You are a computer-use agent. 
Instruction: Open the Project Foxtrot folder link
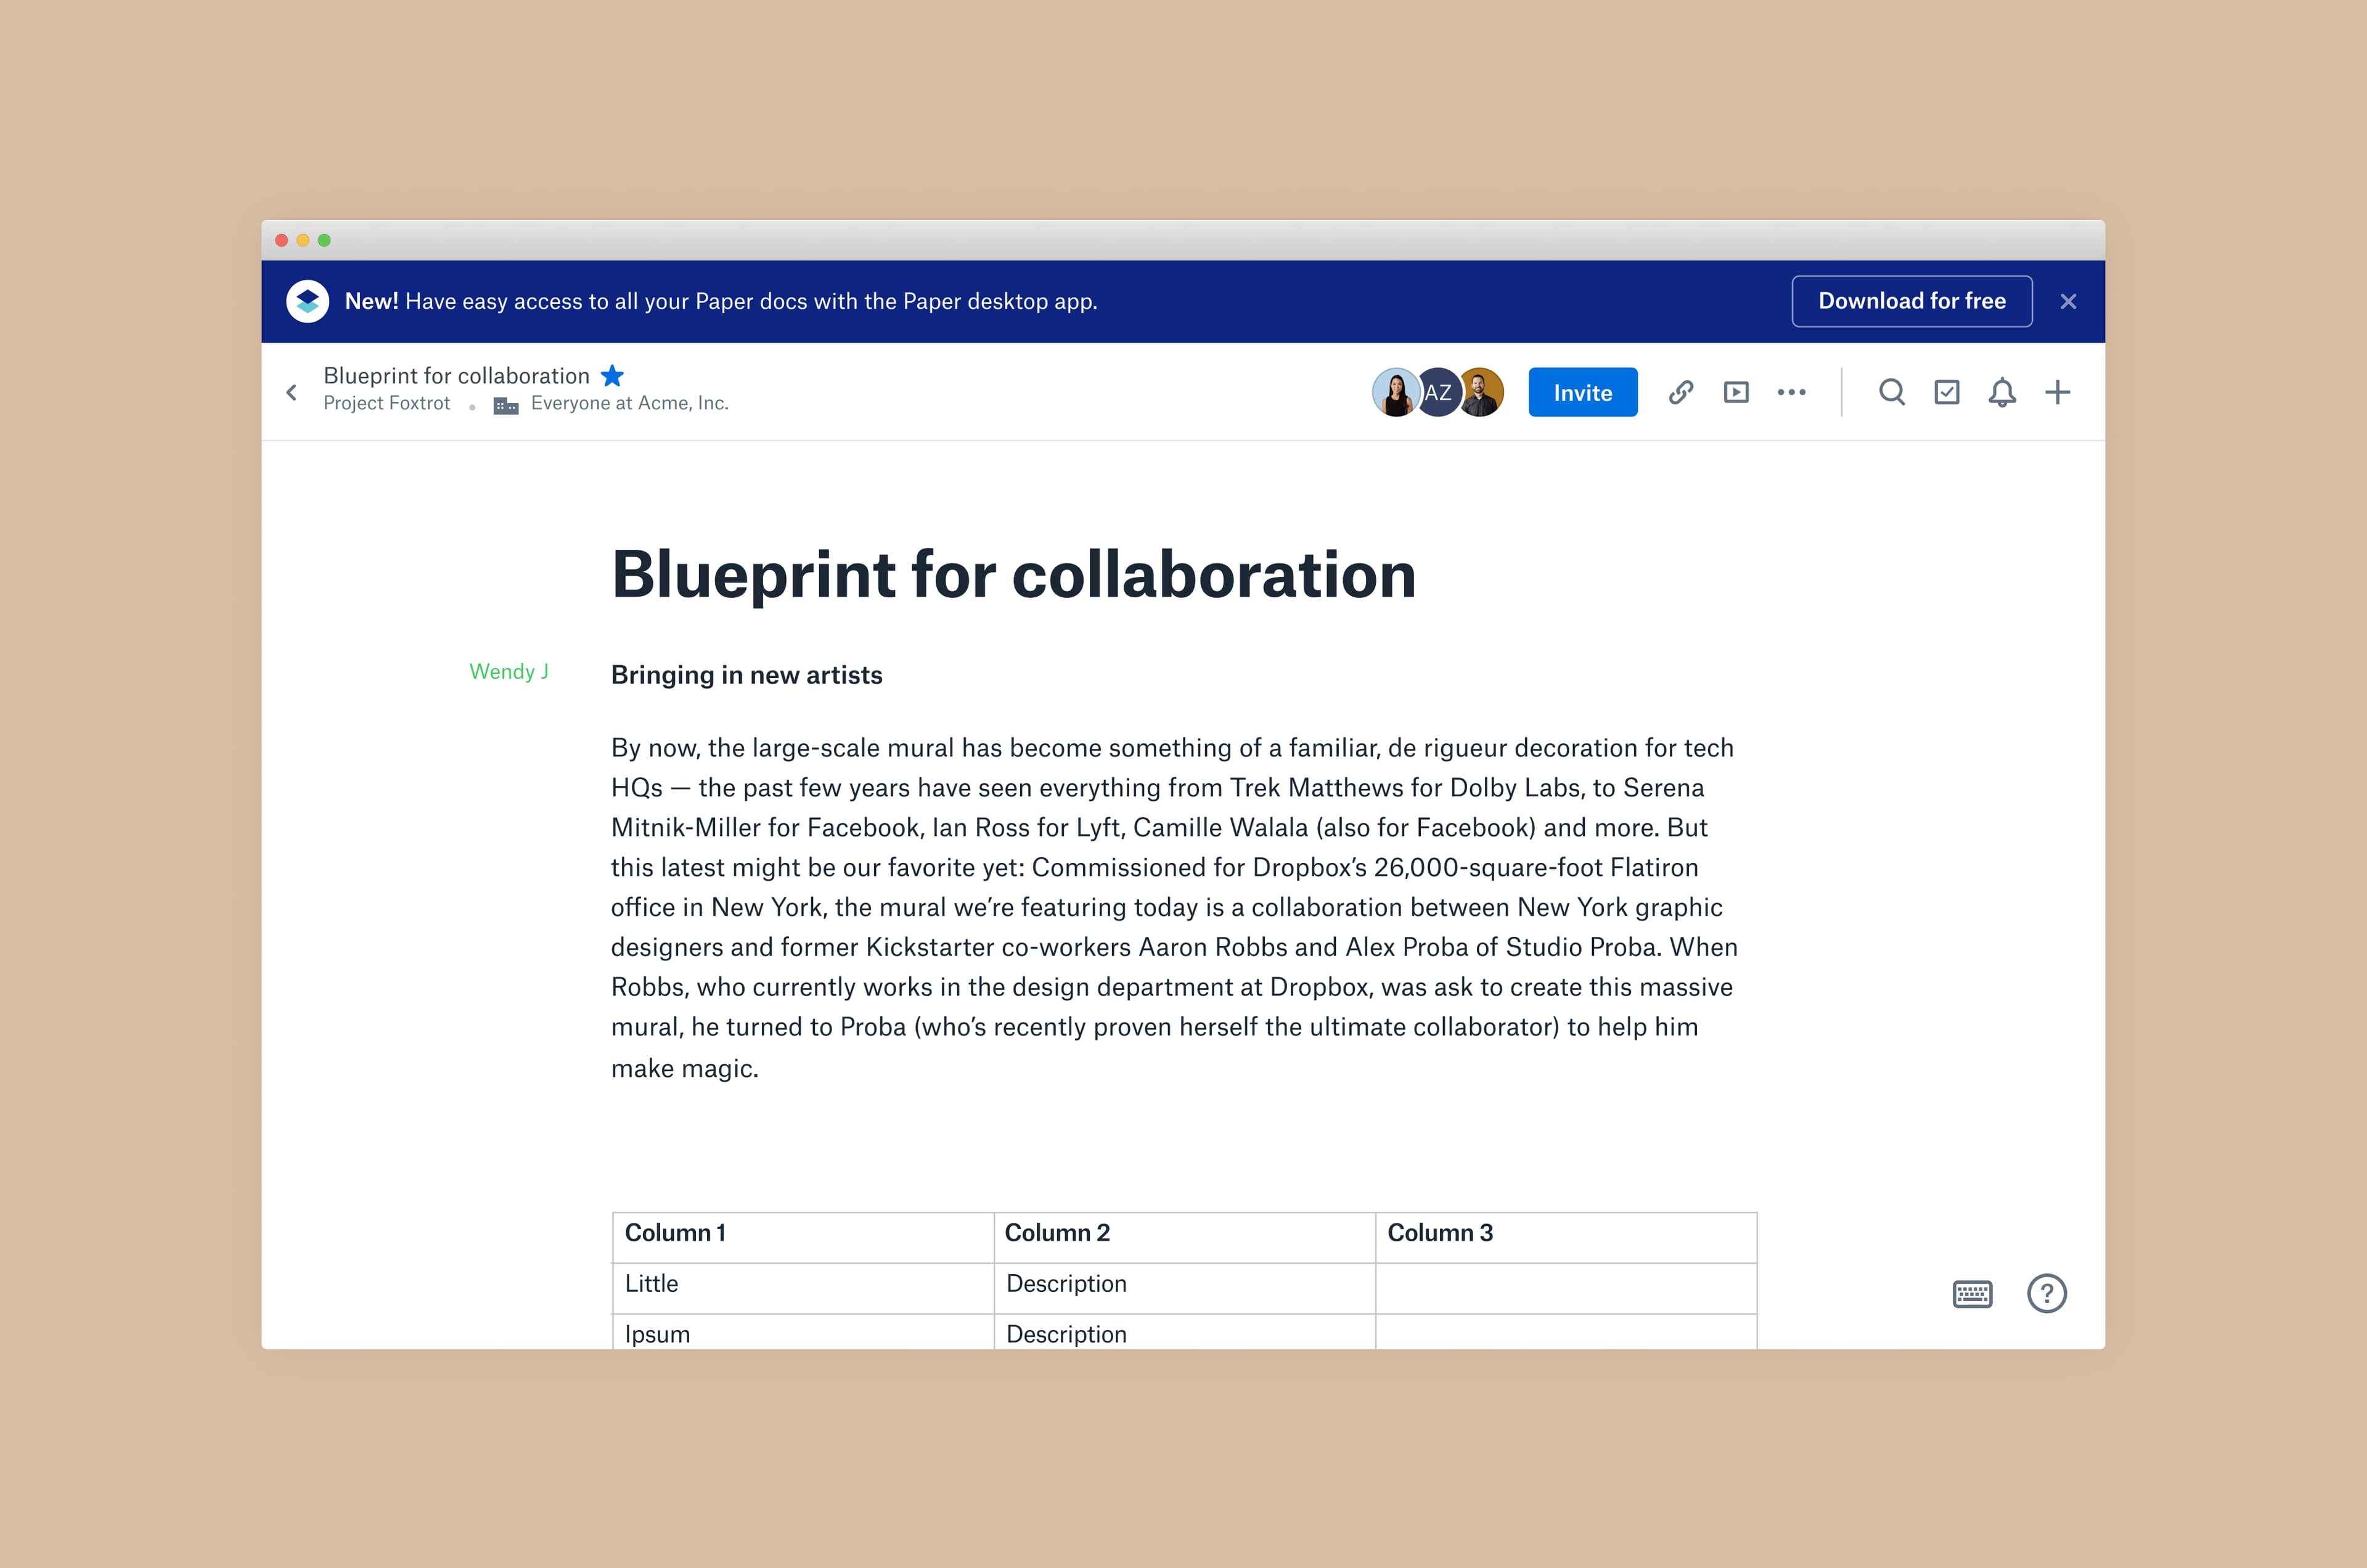coord(386,403)
